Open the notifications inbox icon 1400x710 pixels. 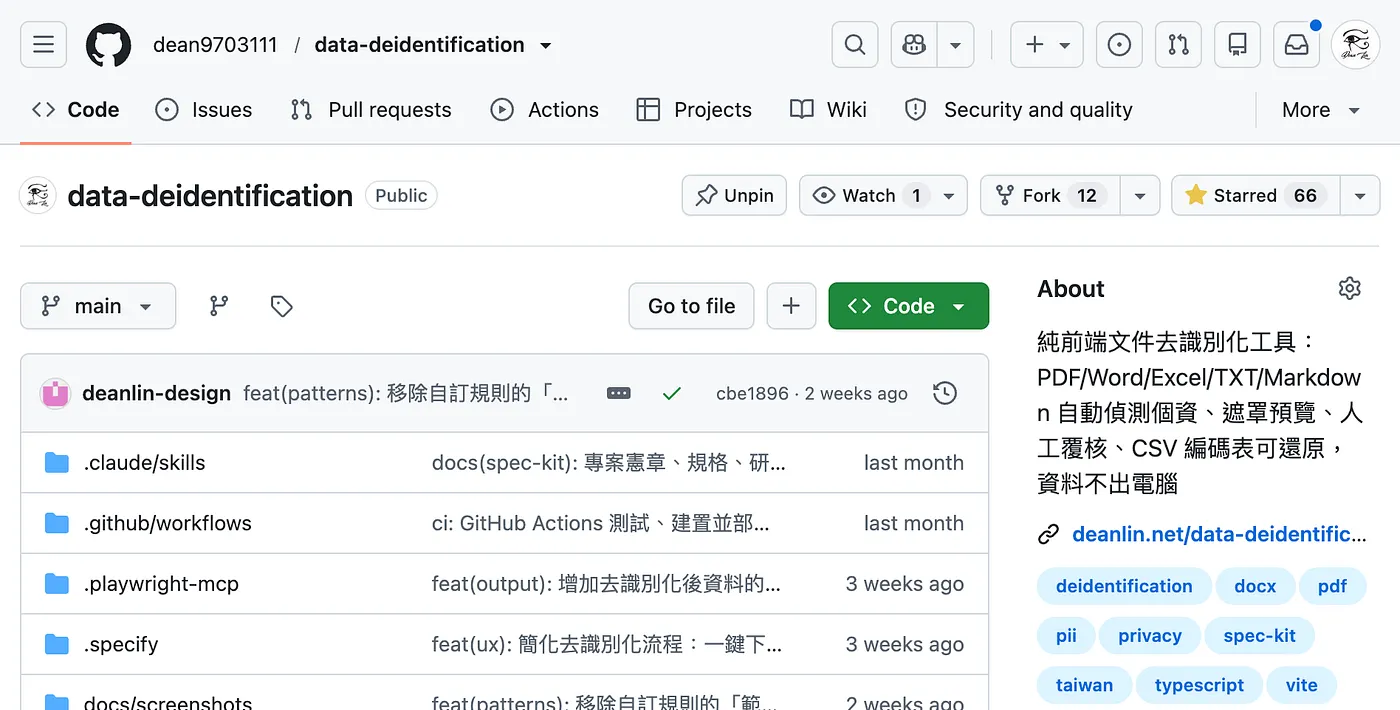(1296, 45)
